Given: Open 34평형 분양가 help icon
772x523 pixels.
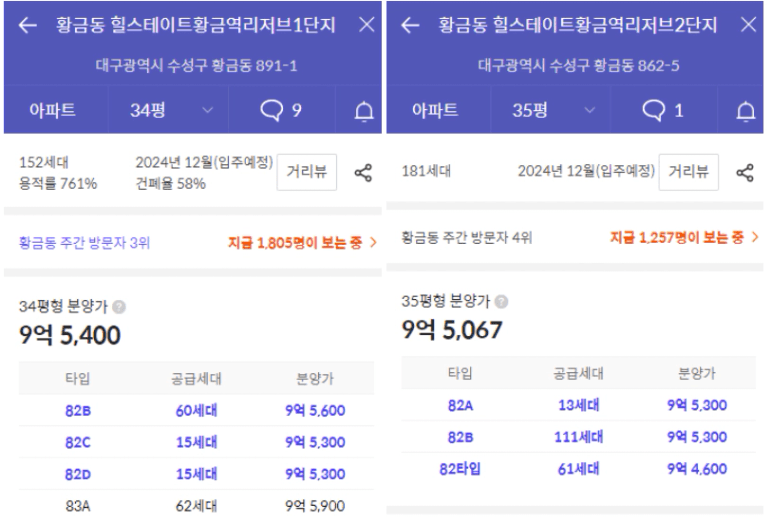Looking at the screenshot, I should [x=119, y=307].
